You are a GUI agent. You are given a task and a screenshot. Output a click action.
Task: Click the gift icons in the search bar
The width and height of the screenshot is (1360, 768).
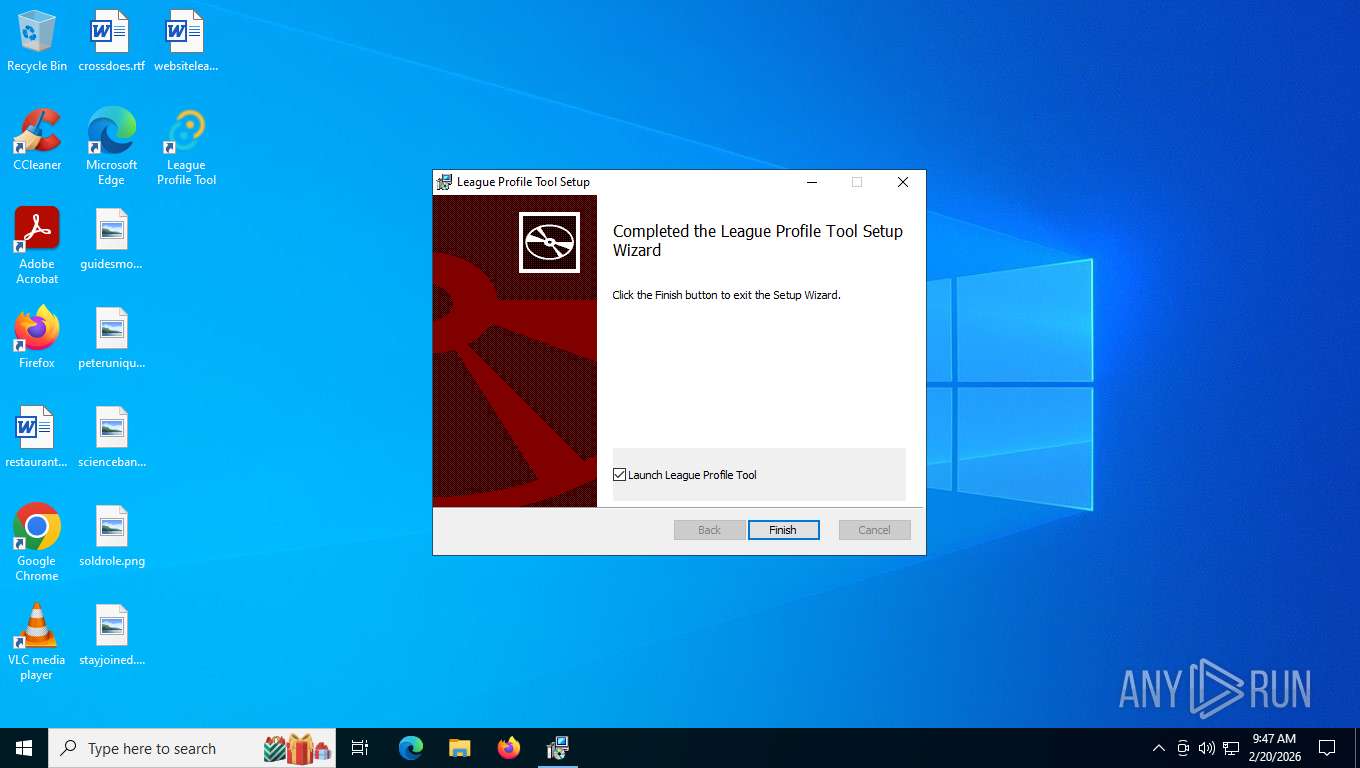(297, 748)
